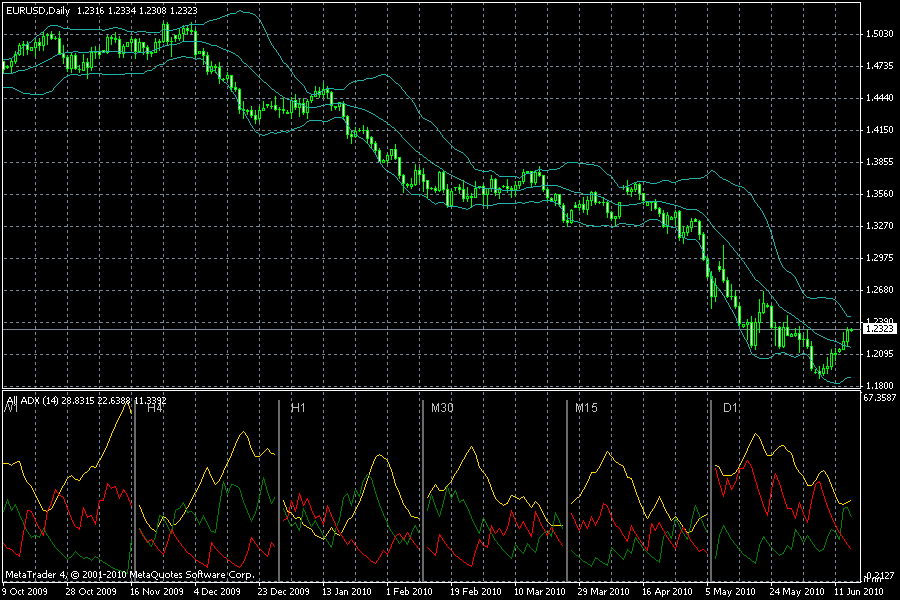Click the 1.2975 price level
Viewport: 900px width, 600px height.
tap(879, 258)
